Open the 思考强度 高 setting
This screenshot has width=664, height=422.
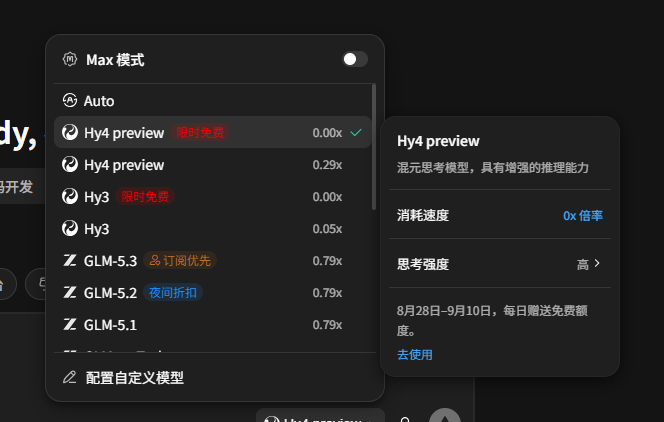coord(500,264)
